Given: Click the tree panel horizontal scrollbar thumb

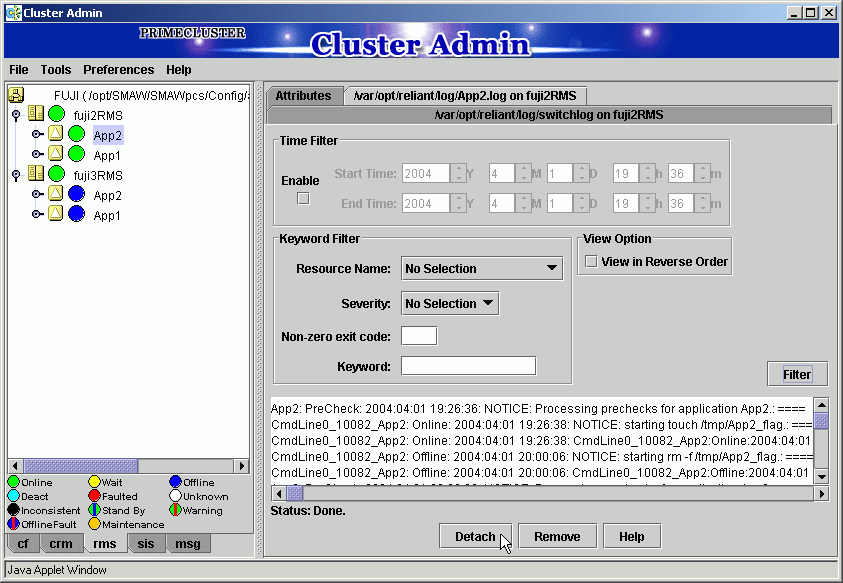Looking at the screenshot, I should (81, 466).
